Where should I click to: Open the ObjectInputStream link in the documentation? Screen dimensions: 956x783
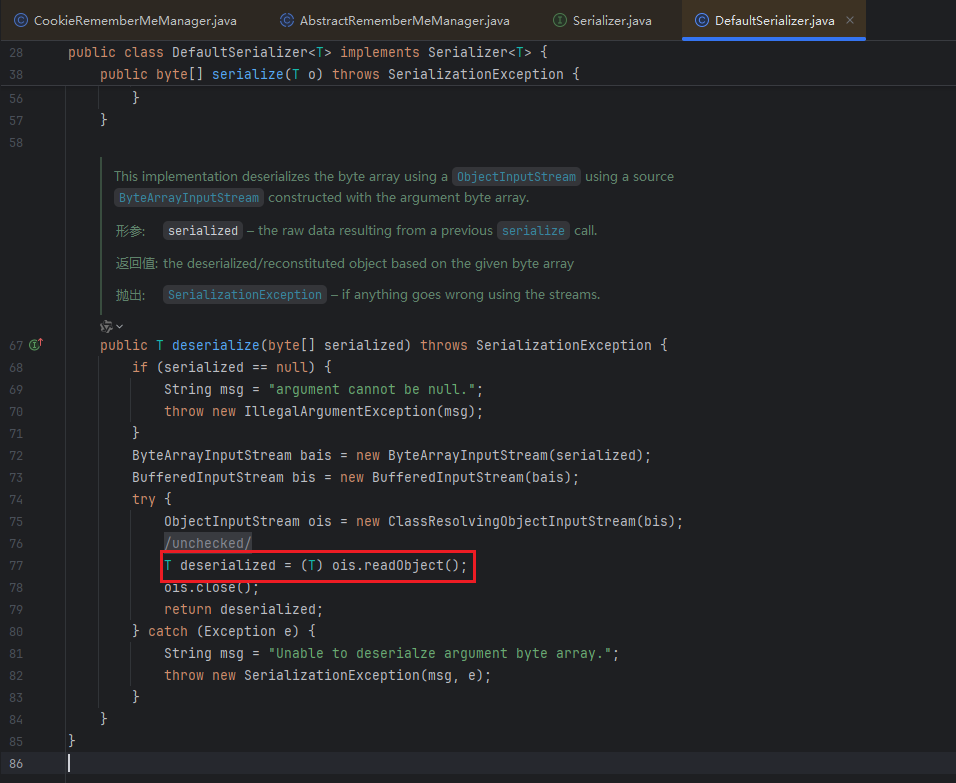coord(516,176)
